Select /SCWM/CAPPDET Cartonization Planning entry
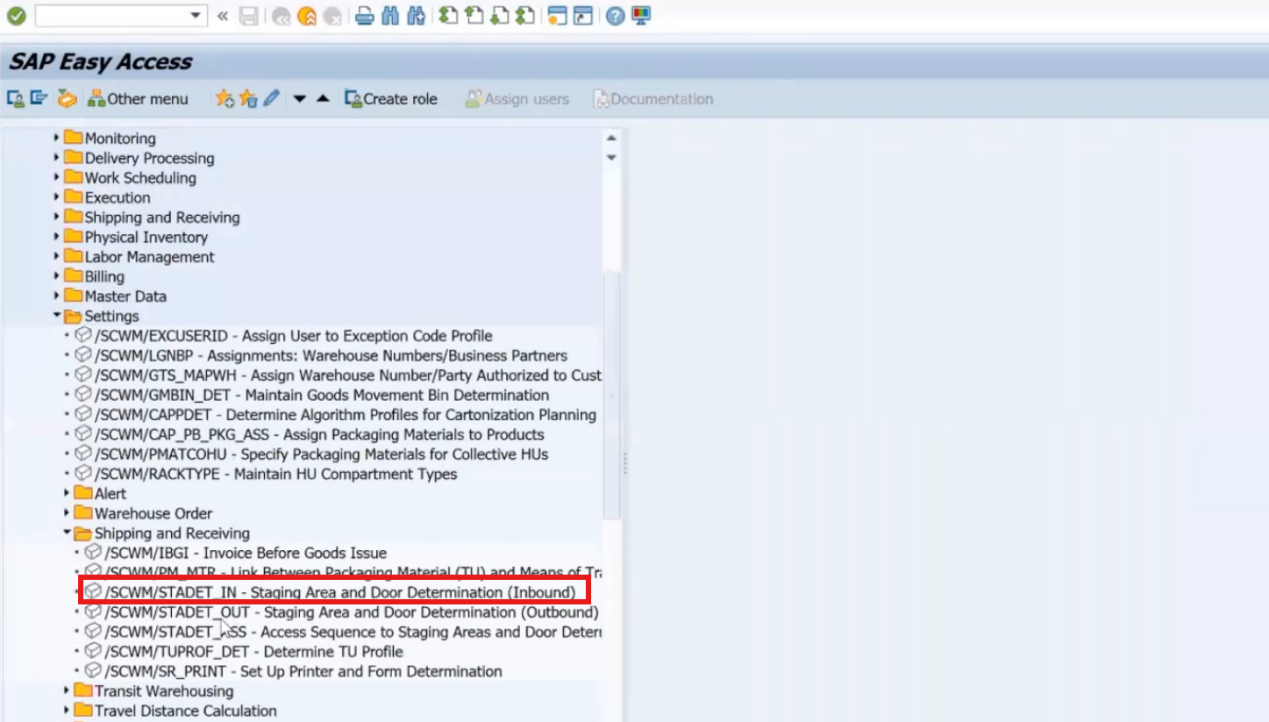Image resolution: width=1269 pixels, height=722 pixels. (336, 414)
